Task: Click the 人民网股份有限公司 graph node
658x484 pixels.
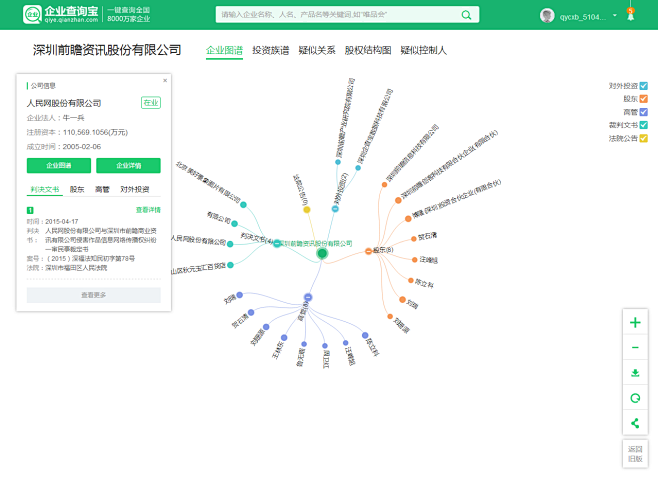Action: (230, 244)
